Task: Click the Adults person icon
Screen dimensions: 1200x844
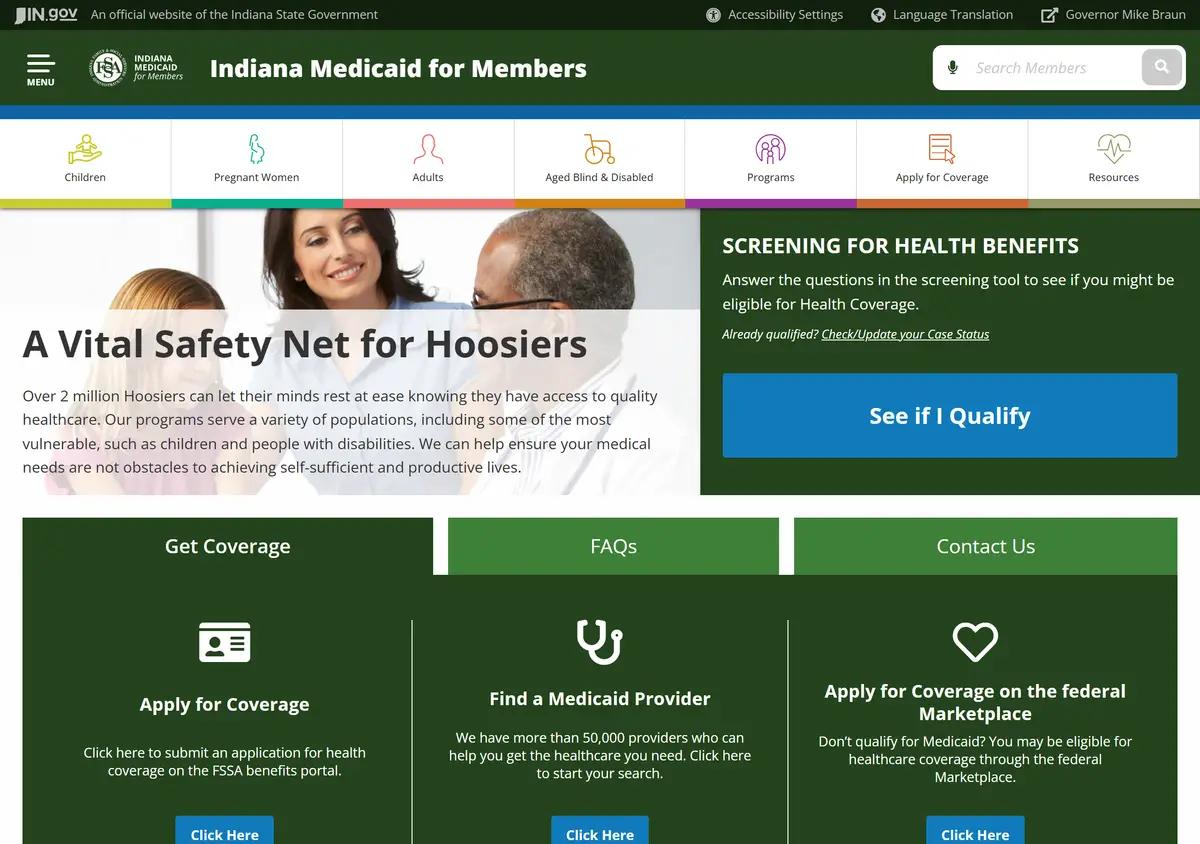Action: click(x=428, y=149)
